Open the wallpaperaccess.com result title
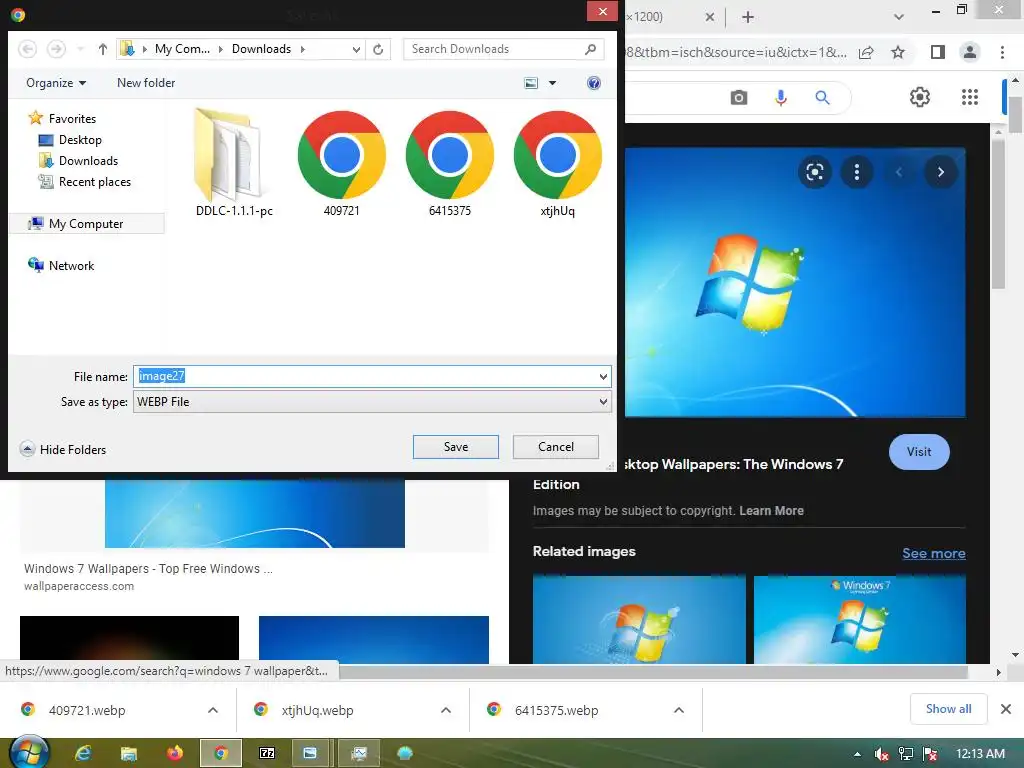The image size is (1024, 768). (x=148, y=568)
